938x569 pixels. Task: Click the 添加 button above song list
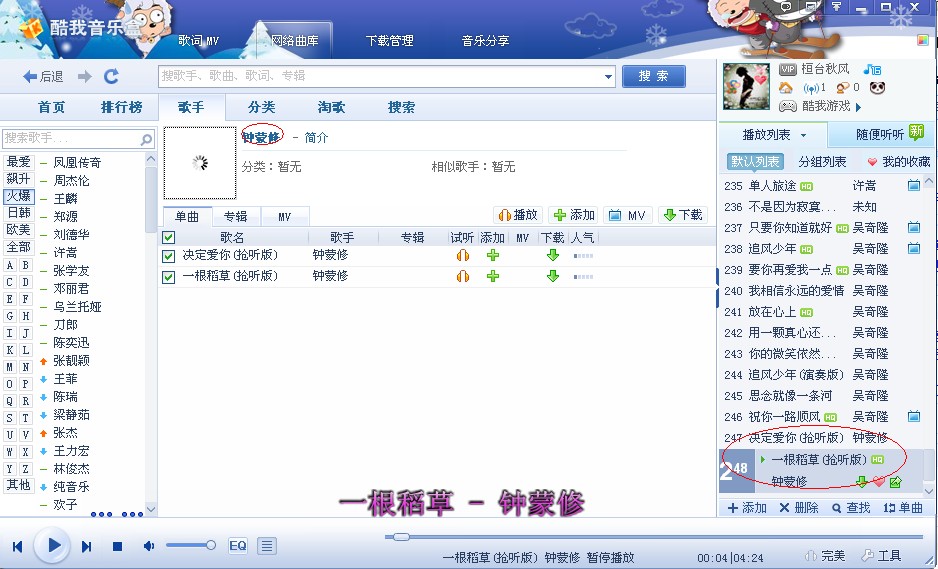coord(573,215)
